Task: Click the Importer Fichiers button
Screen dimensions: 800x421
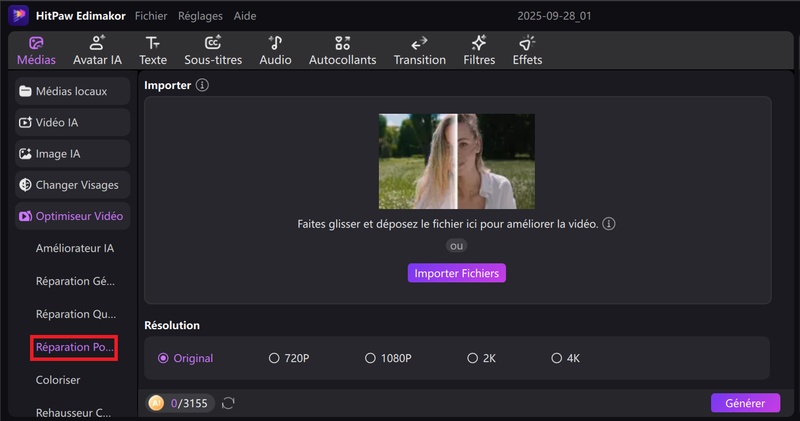Action: tap(457, 273)
